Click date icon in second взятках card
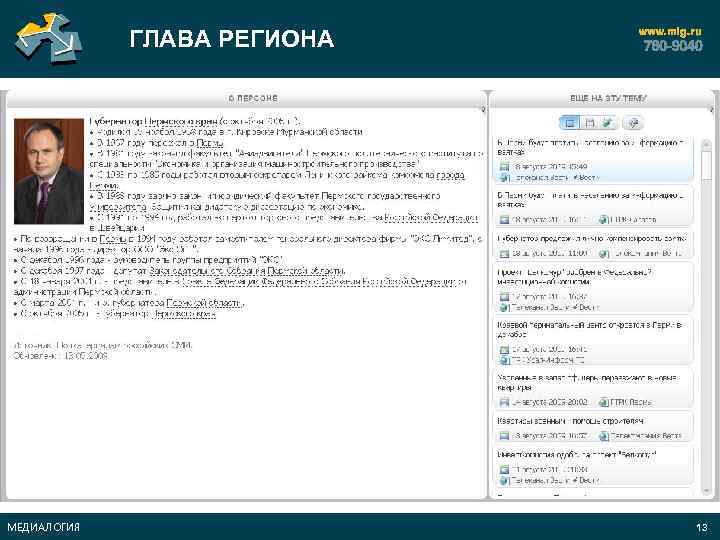 click(x=504, y=219)
